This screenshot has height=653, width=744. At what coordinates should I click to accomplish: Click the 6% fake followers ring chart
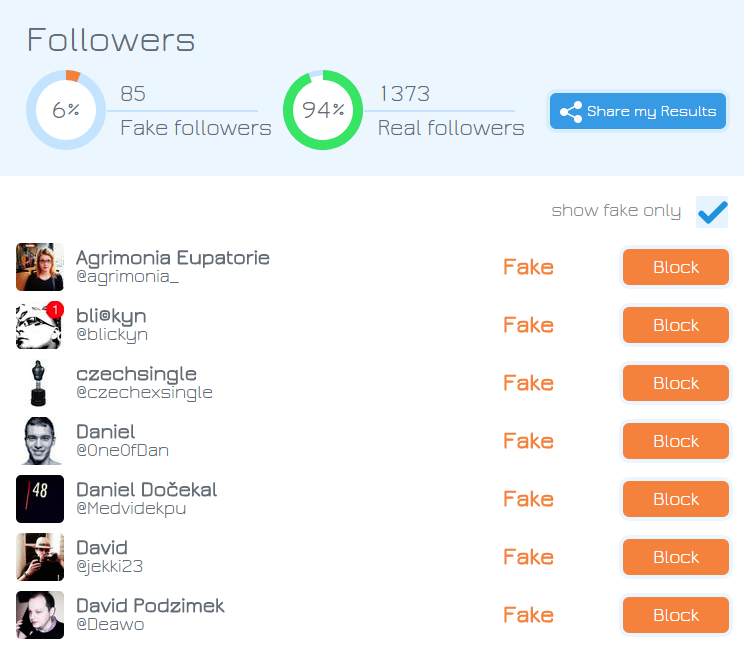(66, 110)
